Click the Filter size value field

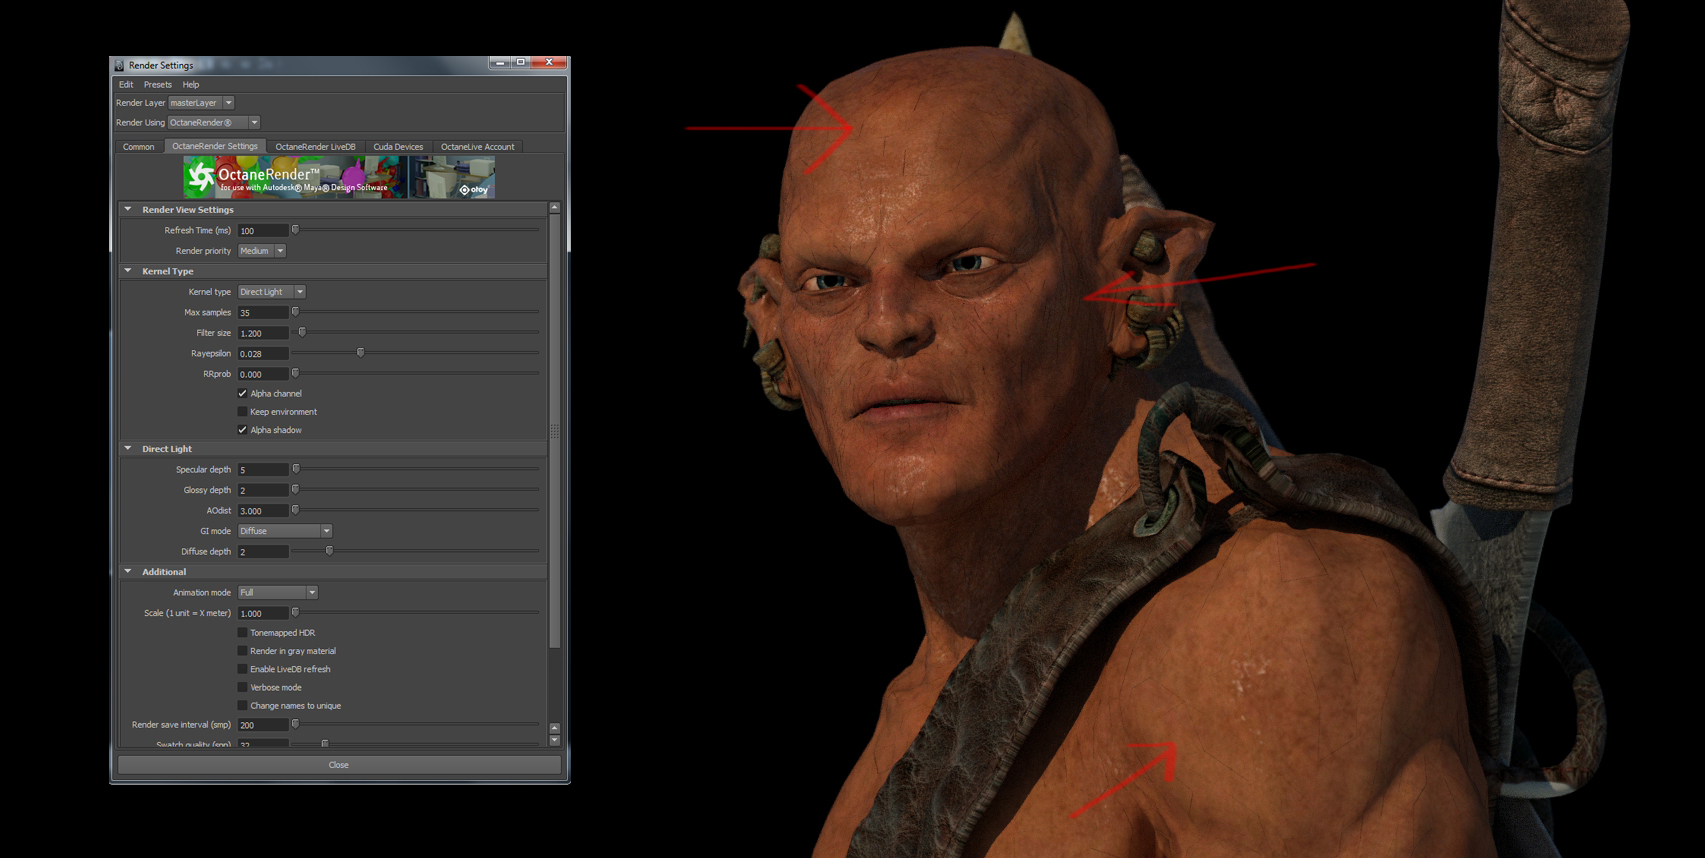click(263, 333)
